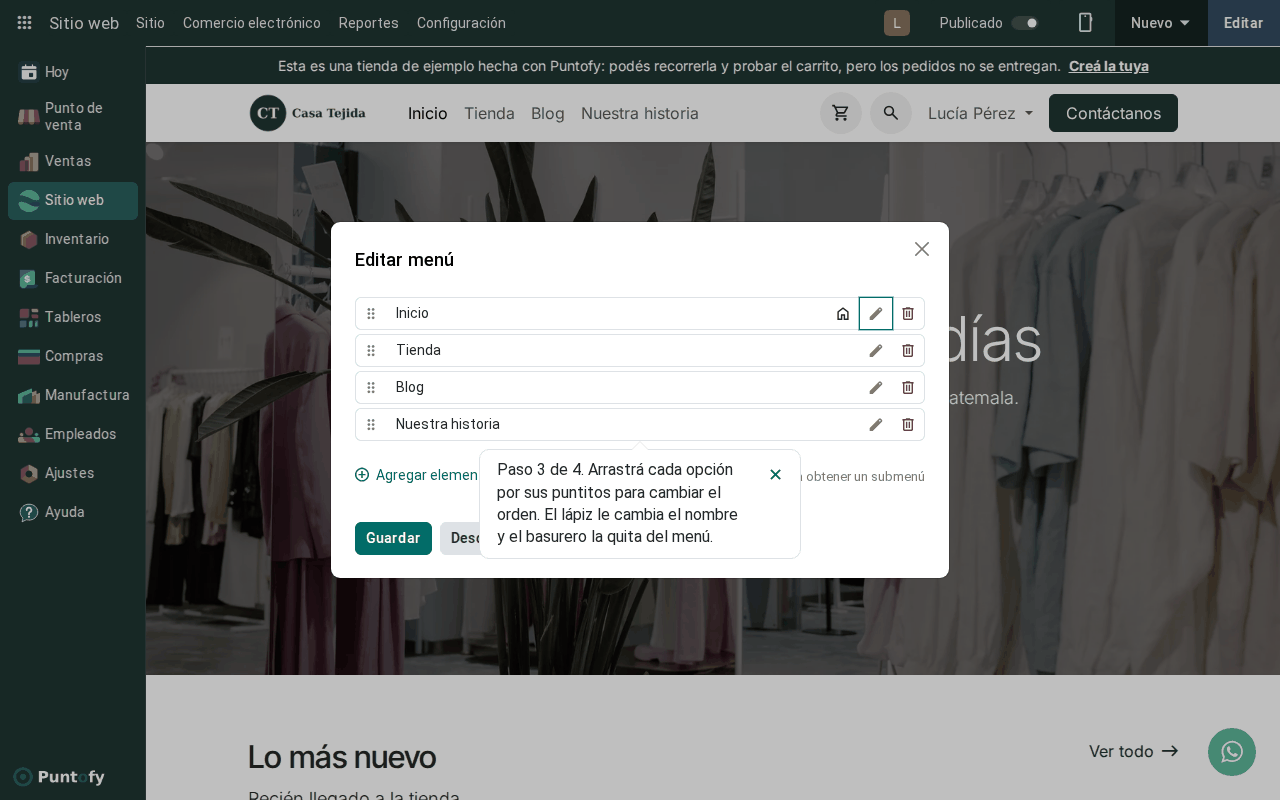Rename the Blog menu item via pencil
Viewport: 1280px width, 800px height.
[x=876, y=387]
